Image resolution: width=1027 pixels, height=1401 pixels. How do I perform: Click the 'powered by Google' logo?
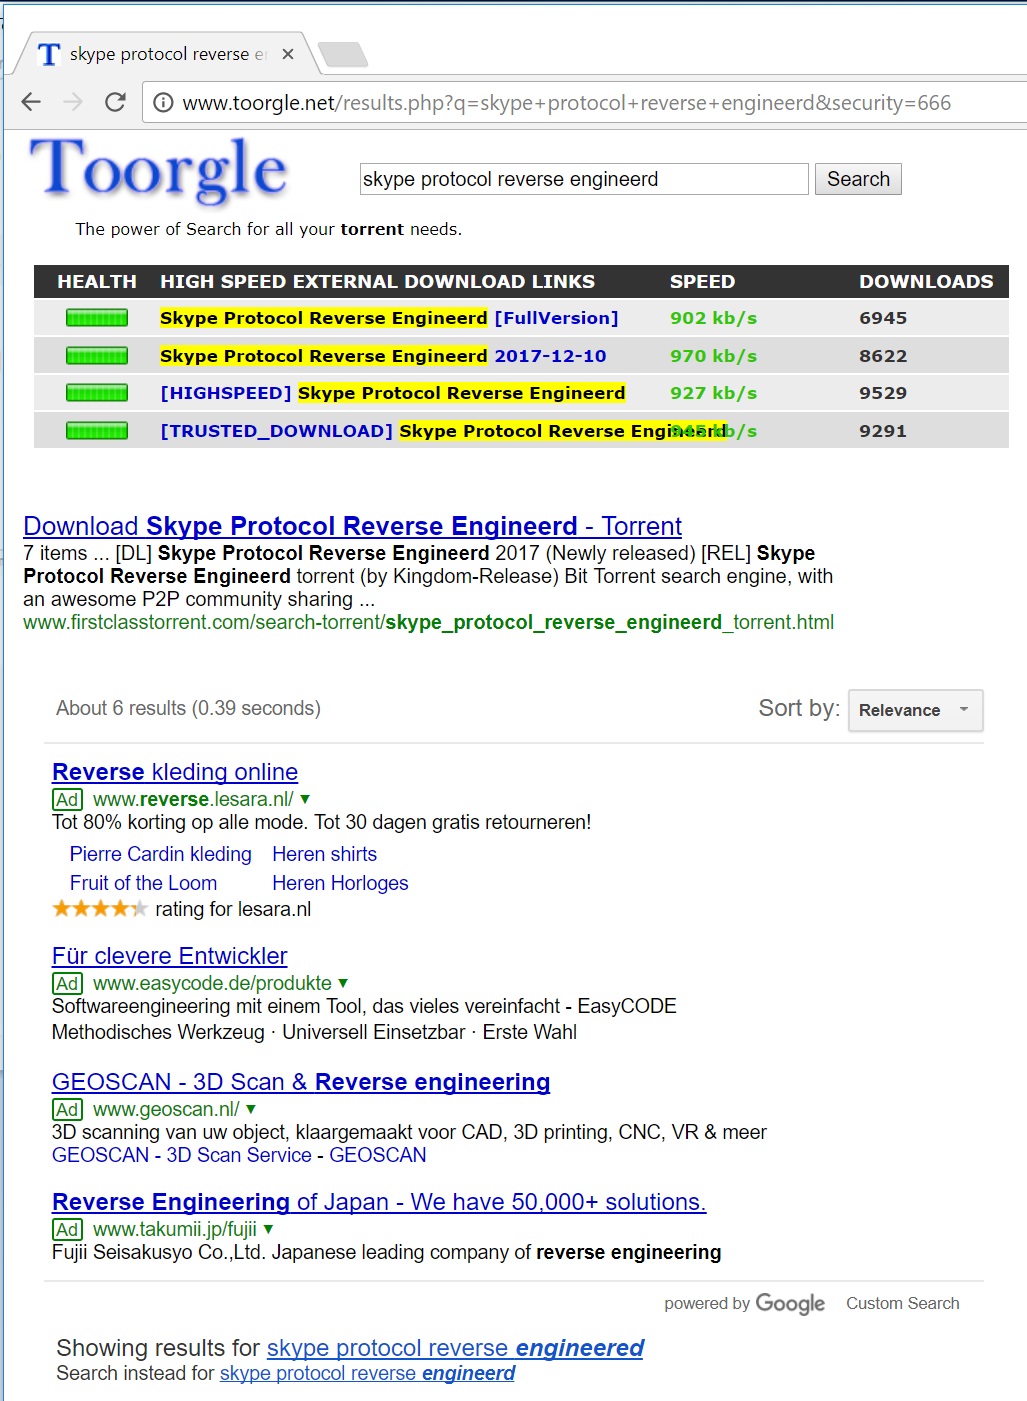point(790,1304)
